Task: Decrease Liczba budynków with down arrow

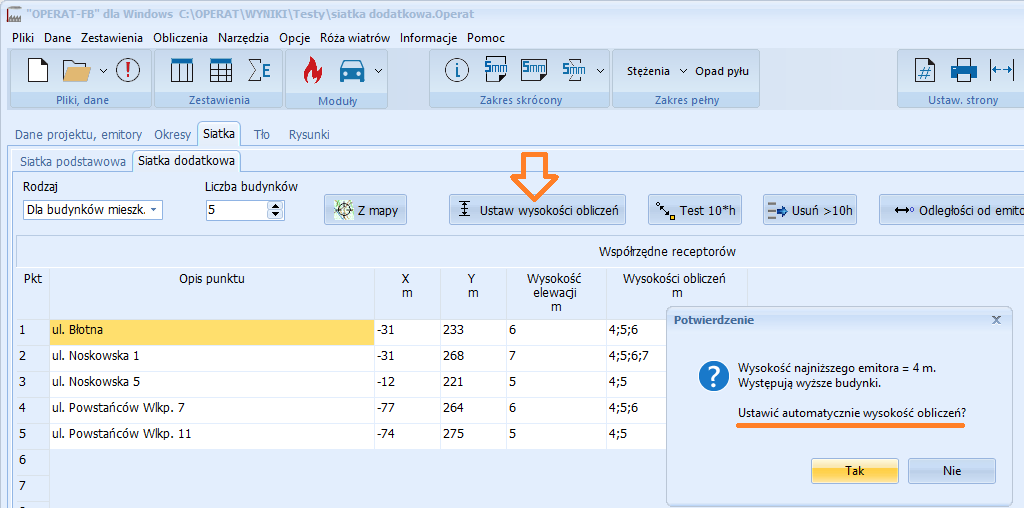Action: pyautogui.click(x=276, y=215)
